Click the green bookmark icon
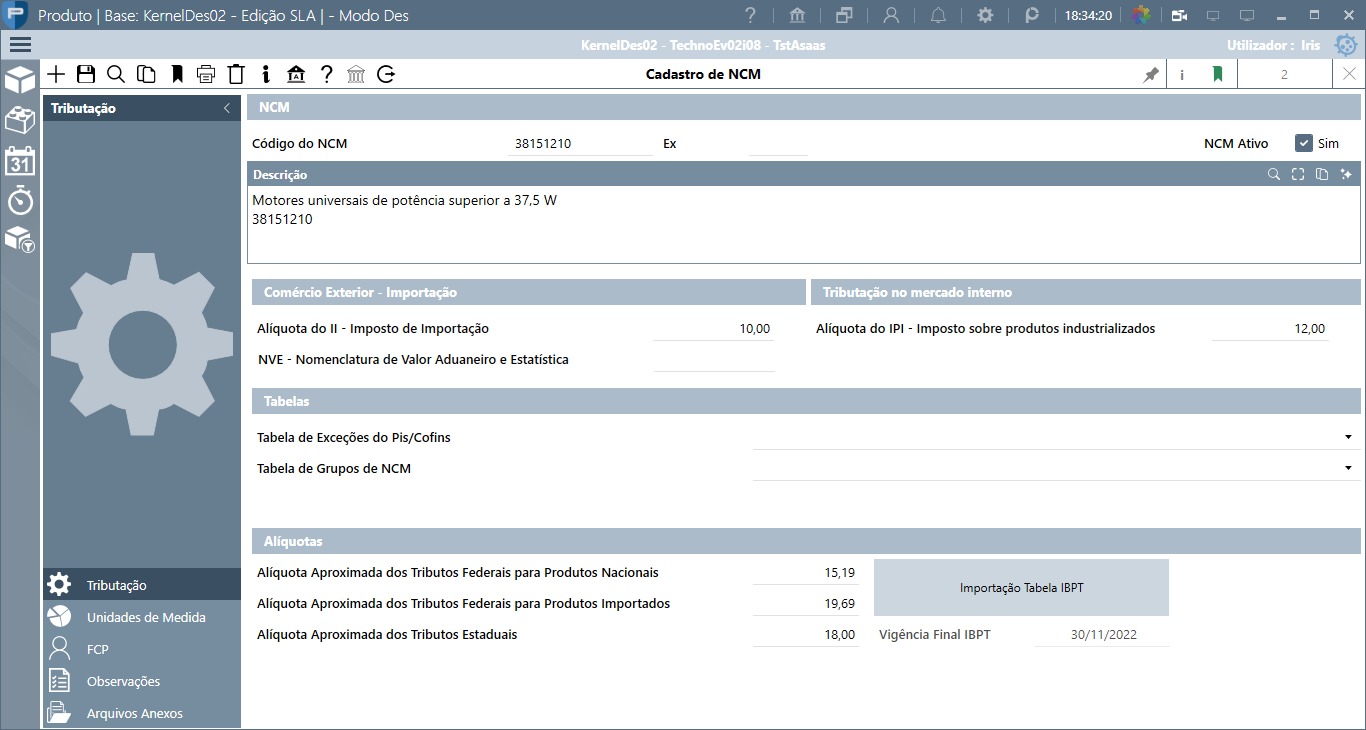 click(1217, 74)
